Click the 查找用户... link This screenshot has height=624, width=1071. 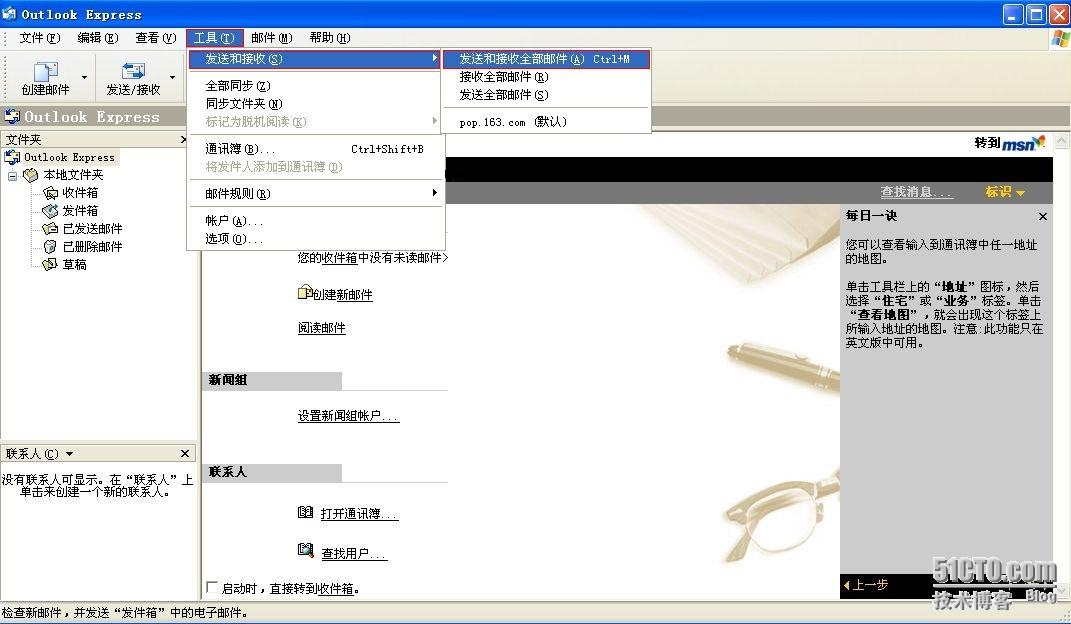click(x=354, y=554)
